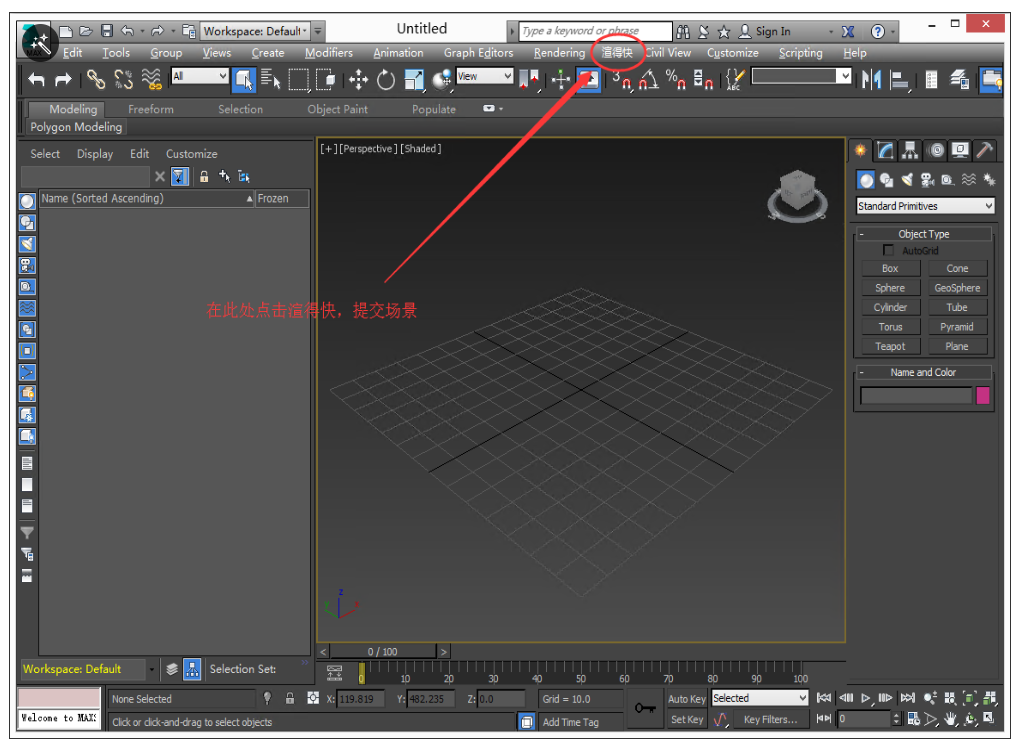
Task: Click the magenta object color swatch
Action: pos(983,396)
